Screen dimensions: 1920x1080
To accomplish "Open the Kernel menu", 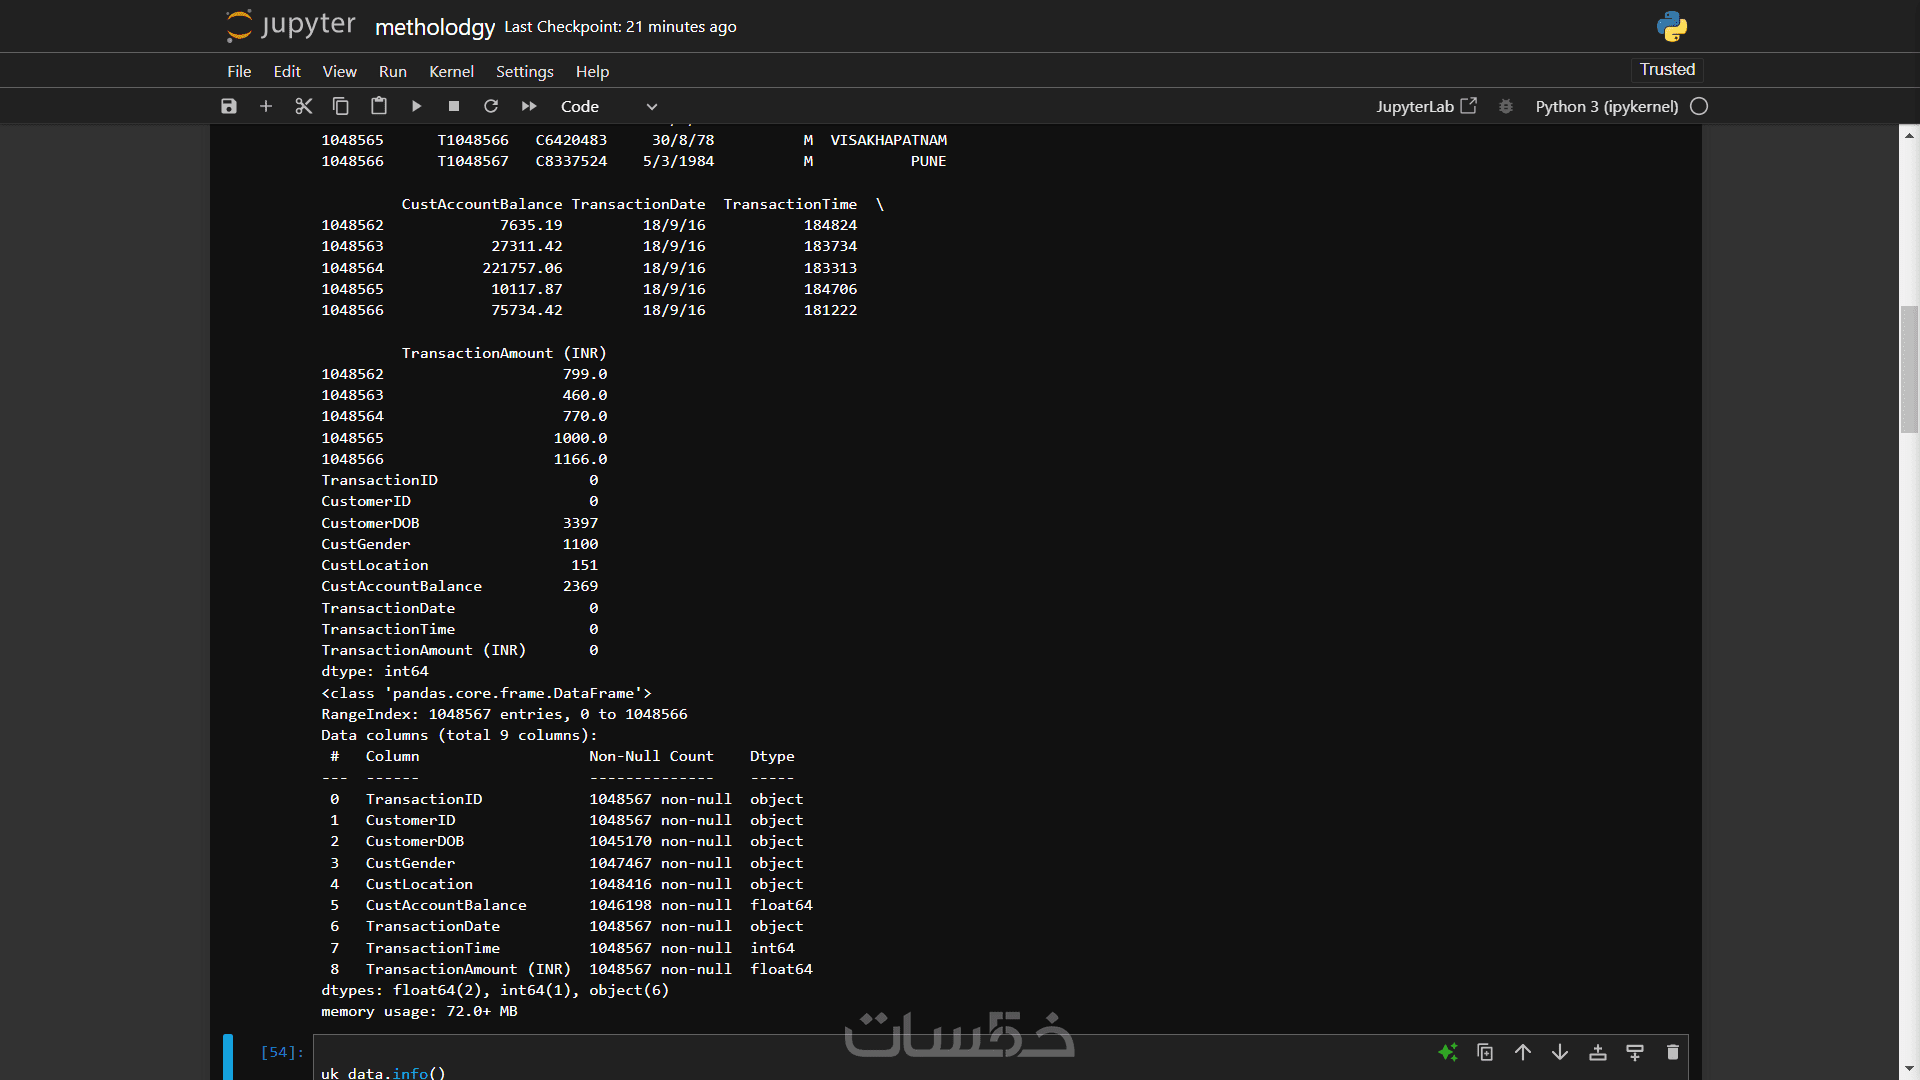I will pos(451,71).
